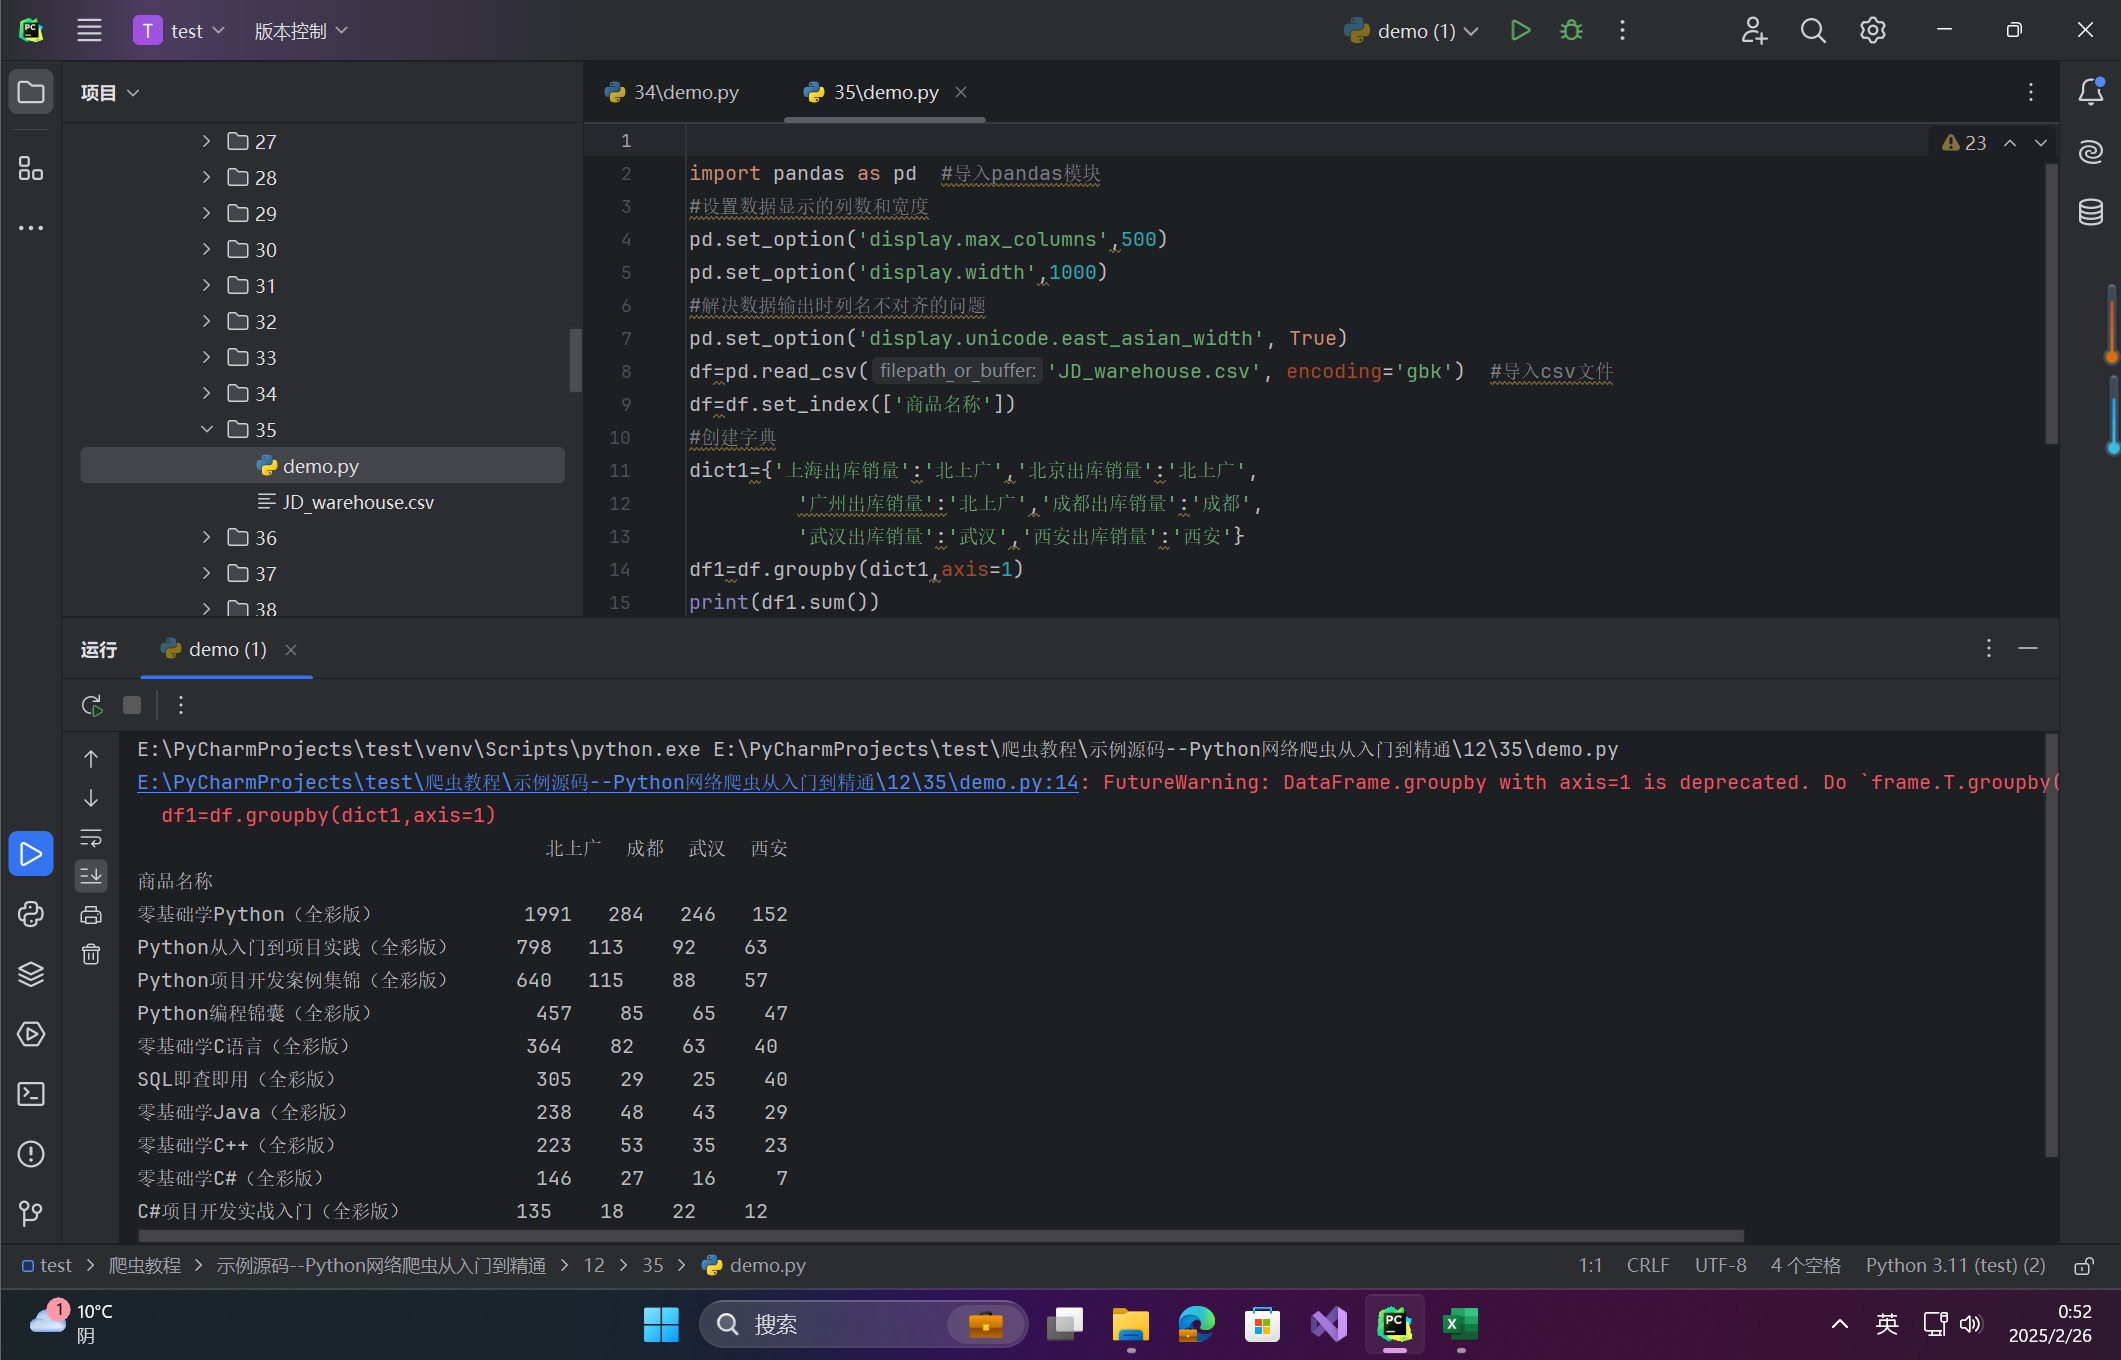Open Notifications bell panel
The image size is (2121, 1360).
(2091, 92)
